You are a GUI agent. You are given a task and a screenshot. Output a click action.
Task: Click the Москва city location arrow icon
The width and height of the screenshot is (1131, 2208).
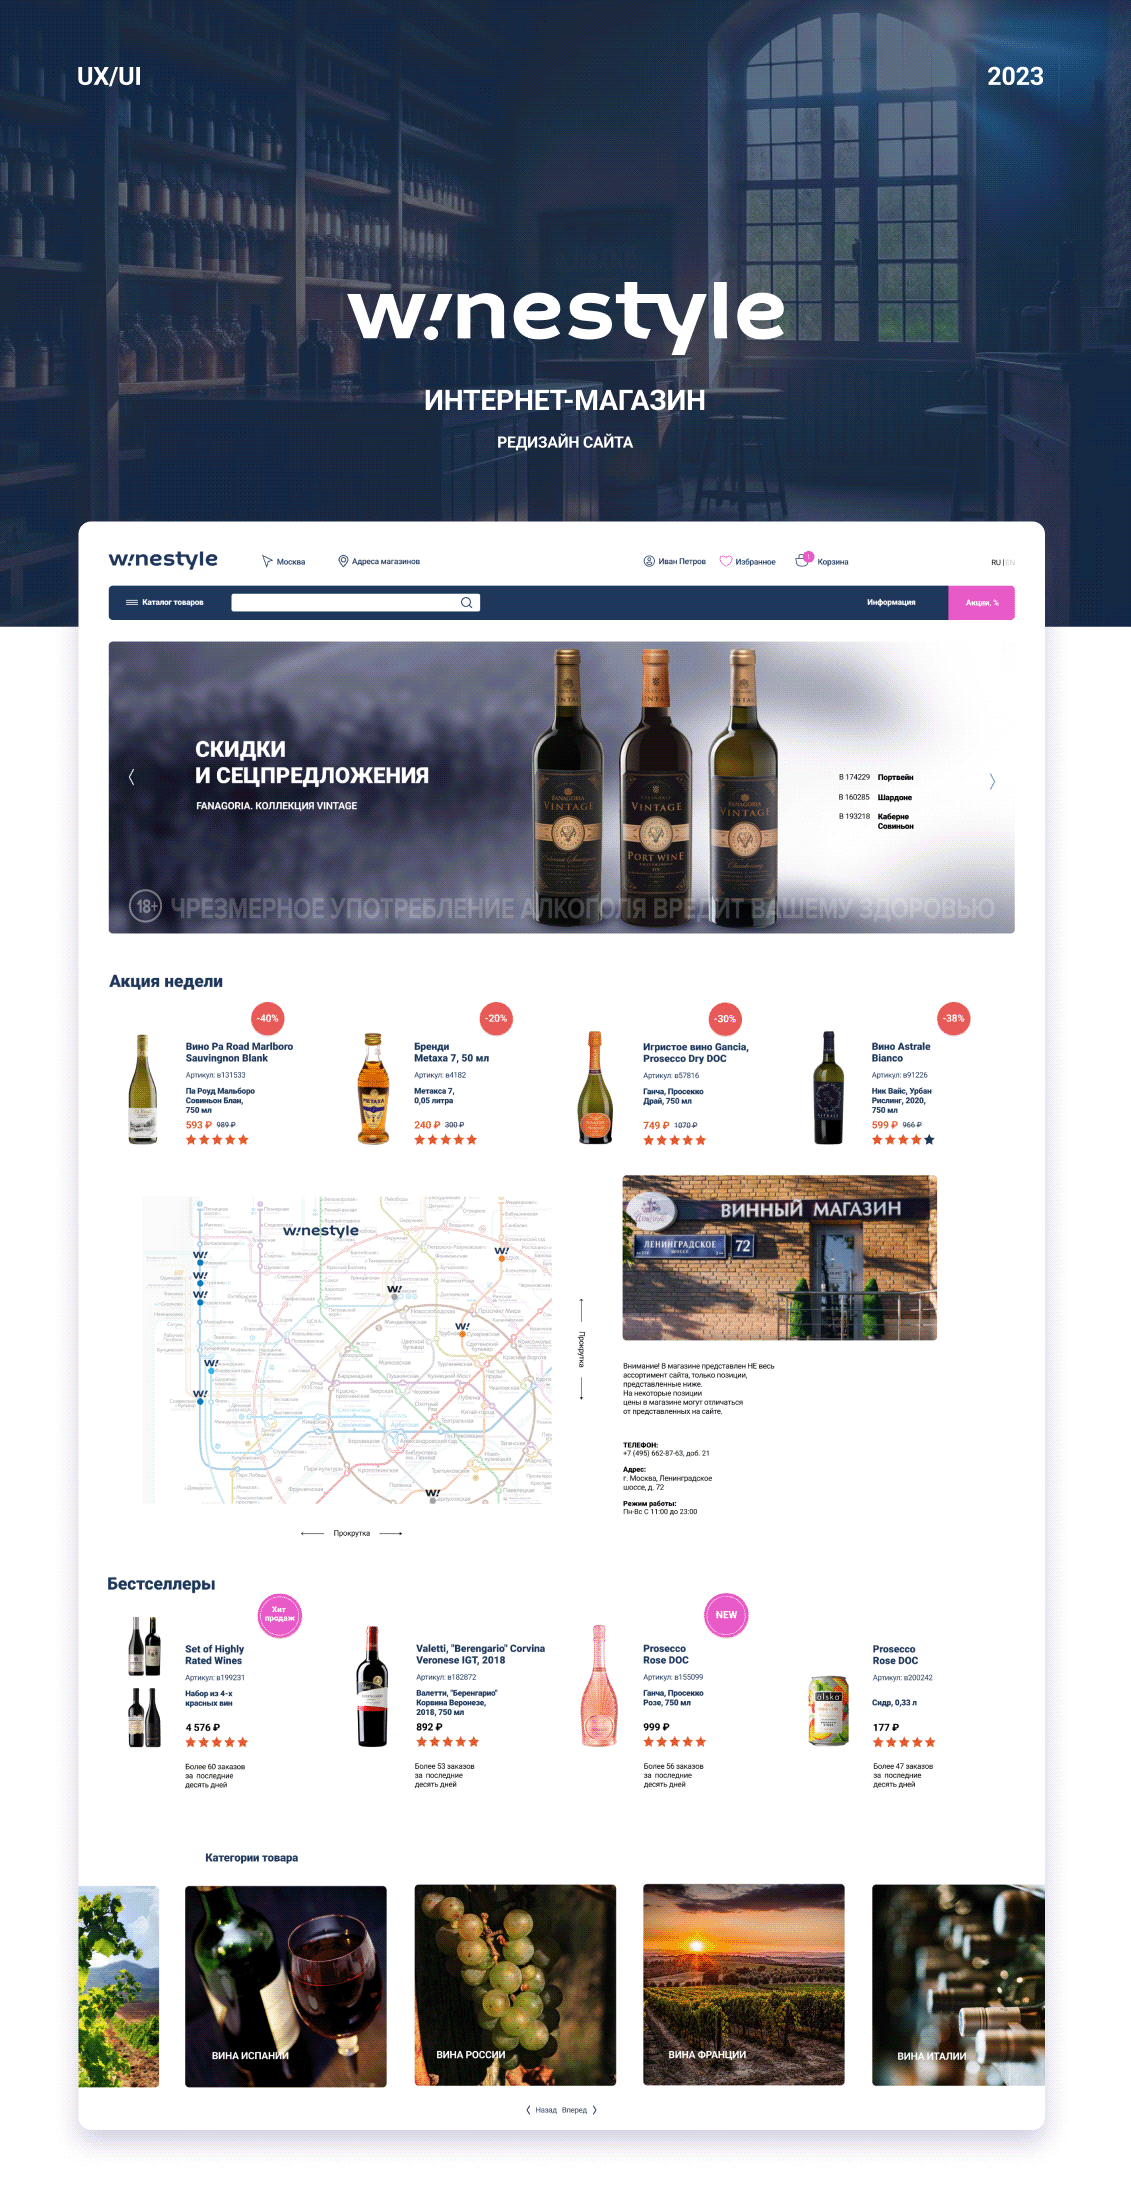(x=267, y=561)
